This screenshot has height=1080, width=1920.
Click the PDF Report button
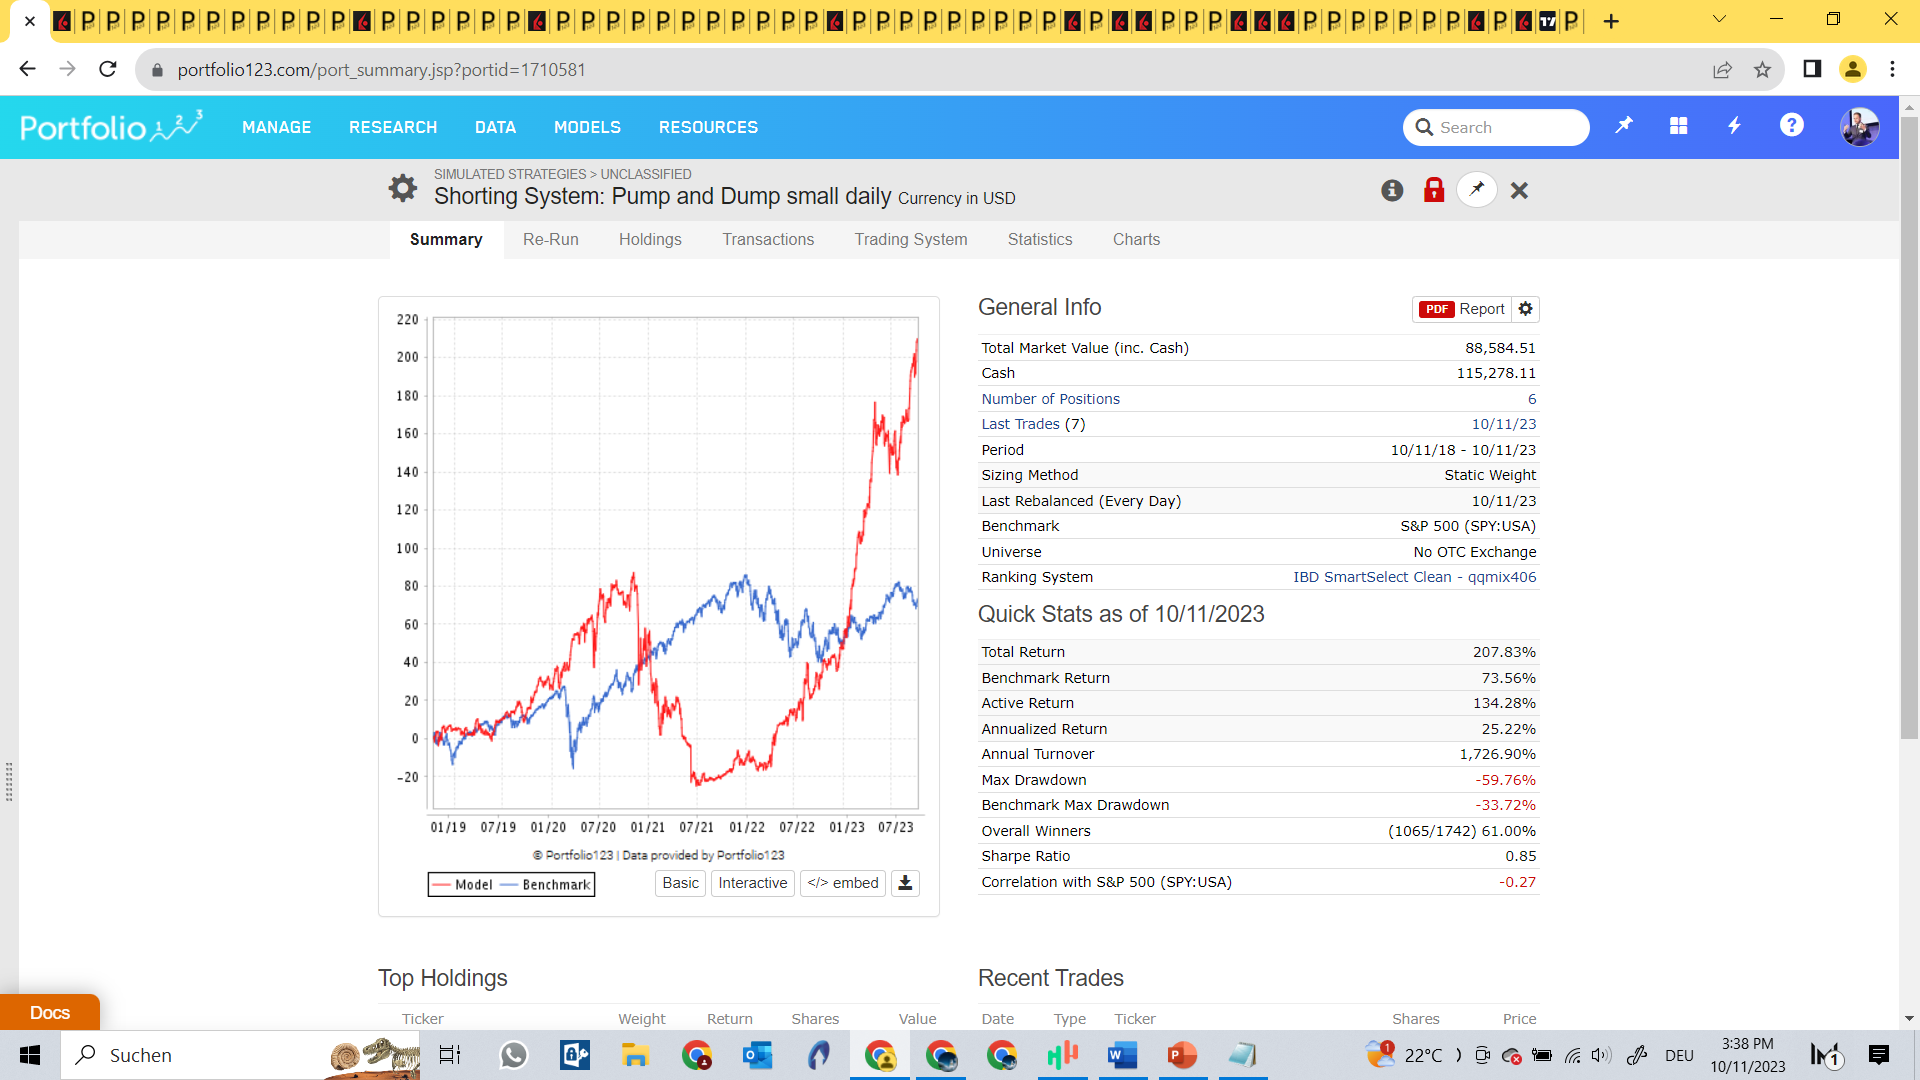(1461, 309)
